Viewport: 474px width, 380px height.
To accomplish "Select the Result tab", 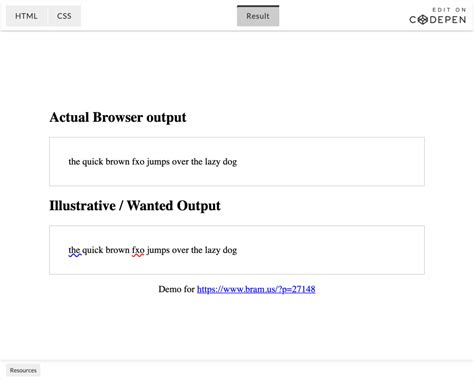I will (258, 16).
